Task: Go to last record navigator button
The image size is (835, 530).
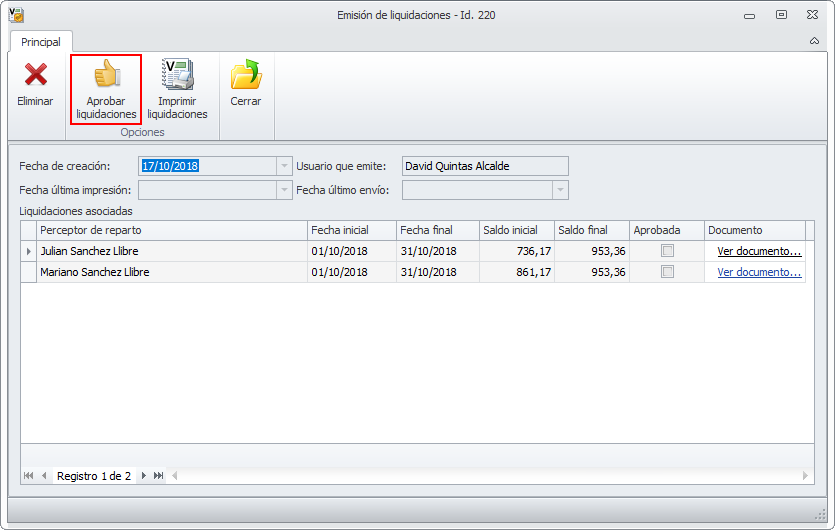Action: point(158,476)
